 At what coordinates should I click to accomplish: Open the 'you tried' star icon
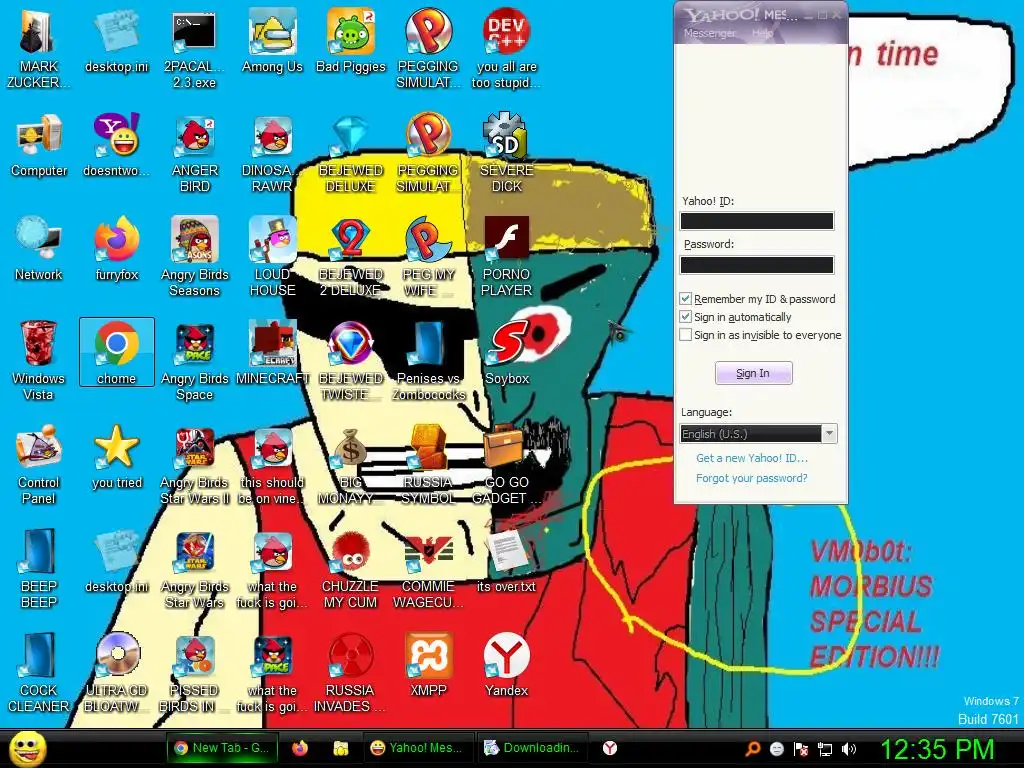pos(116,457)
